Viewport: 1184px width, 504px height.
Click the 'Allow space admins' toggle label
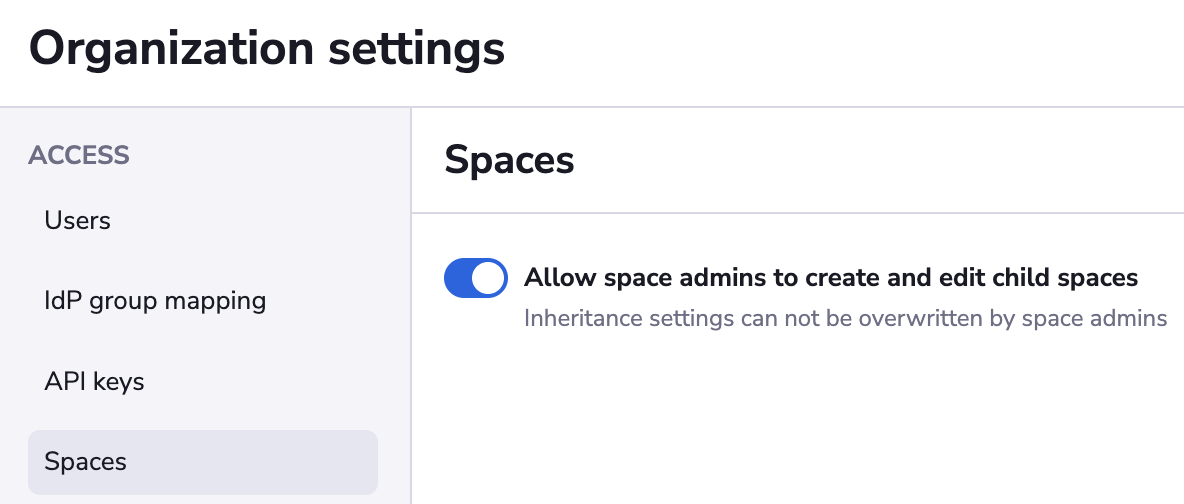click(x=830, y=277)
